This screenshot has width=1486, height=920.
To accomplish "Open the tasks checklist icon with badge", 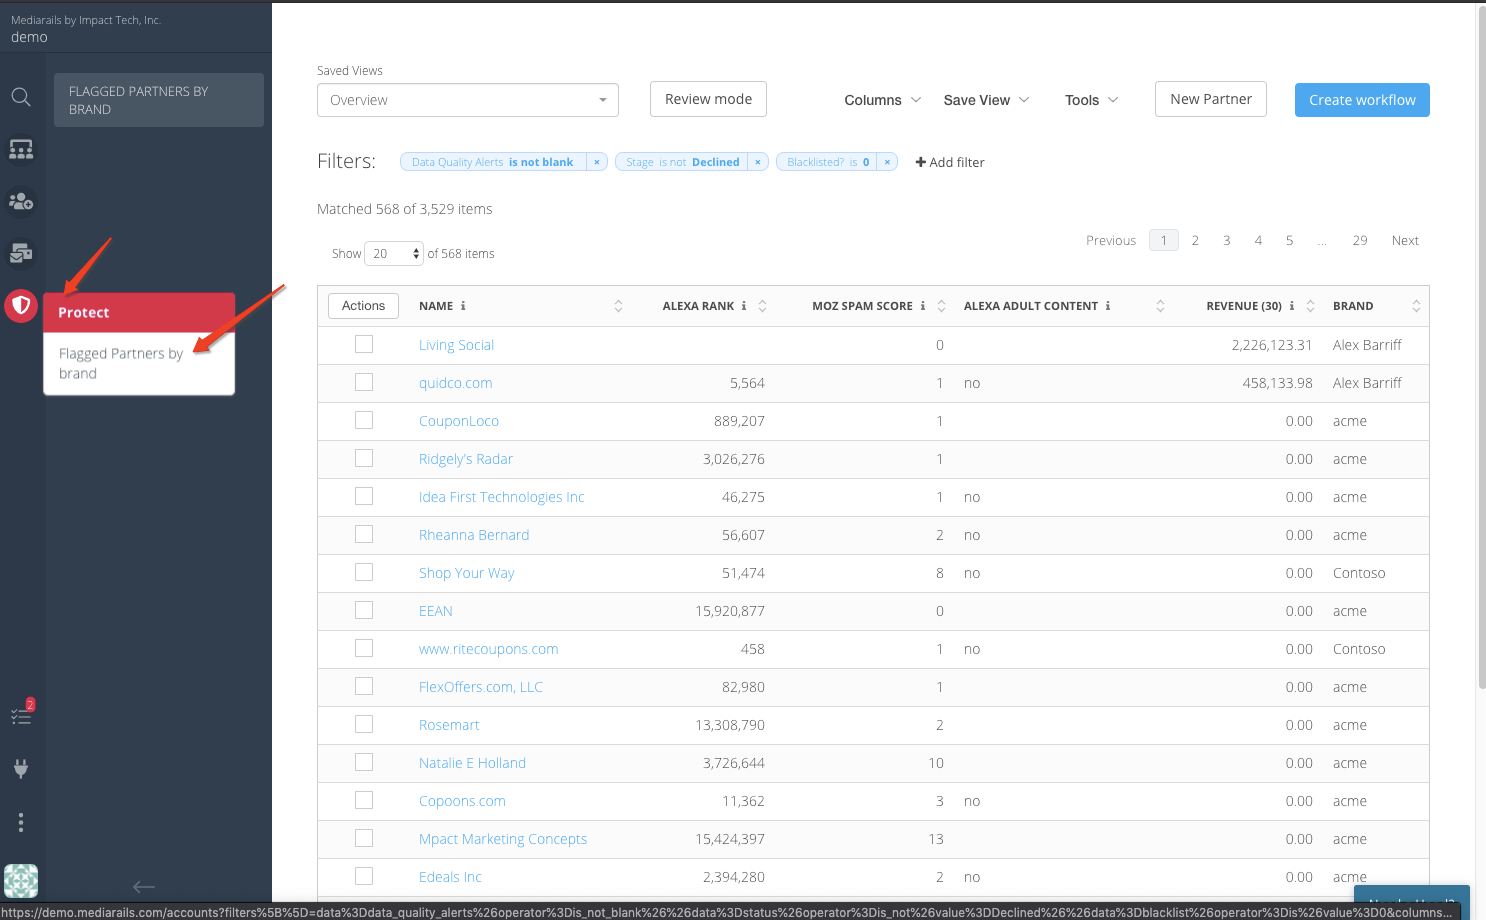I will (x=21, y=715).
